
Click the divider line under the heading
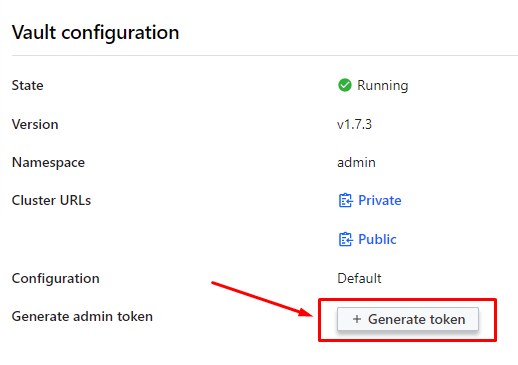point(265,55)
